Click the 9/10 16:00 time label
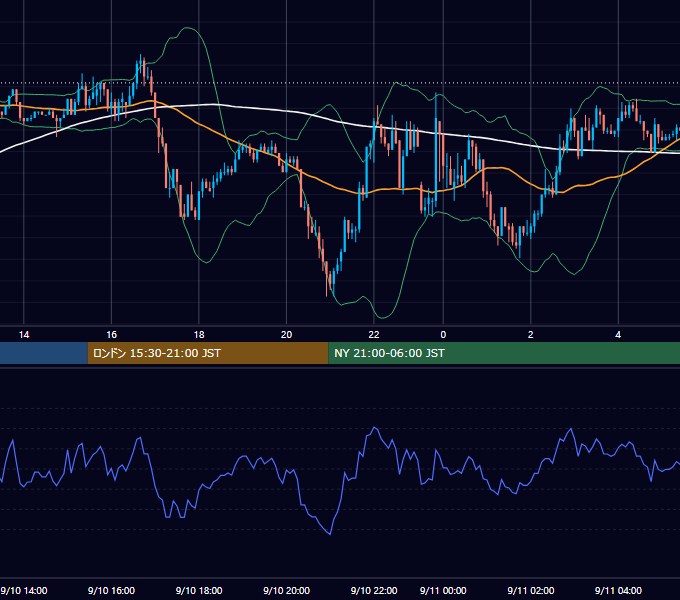Screen dimensions: 680x600 111,590
